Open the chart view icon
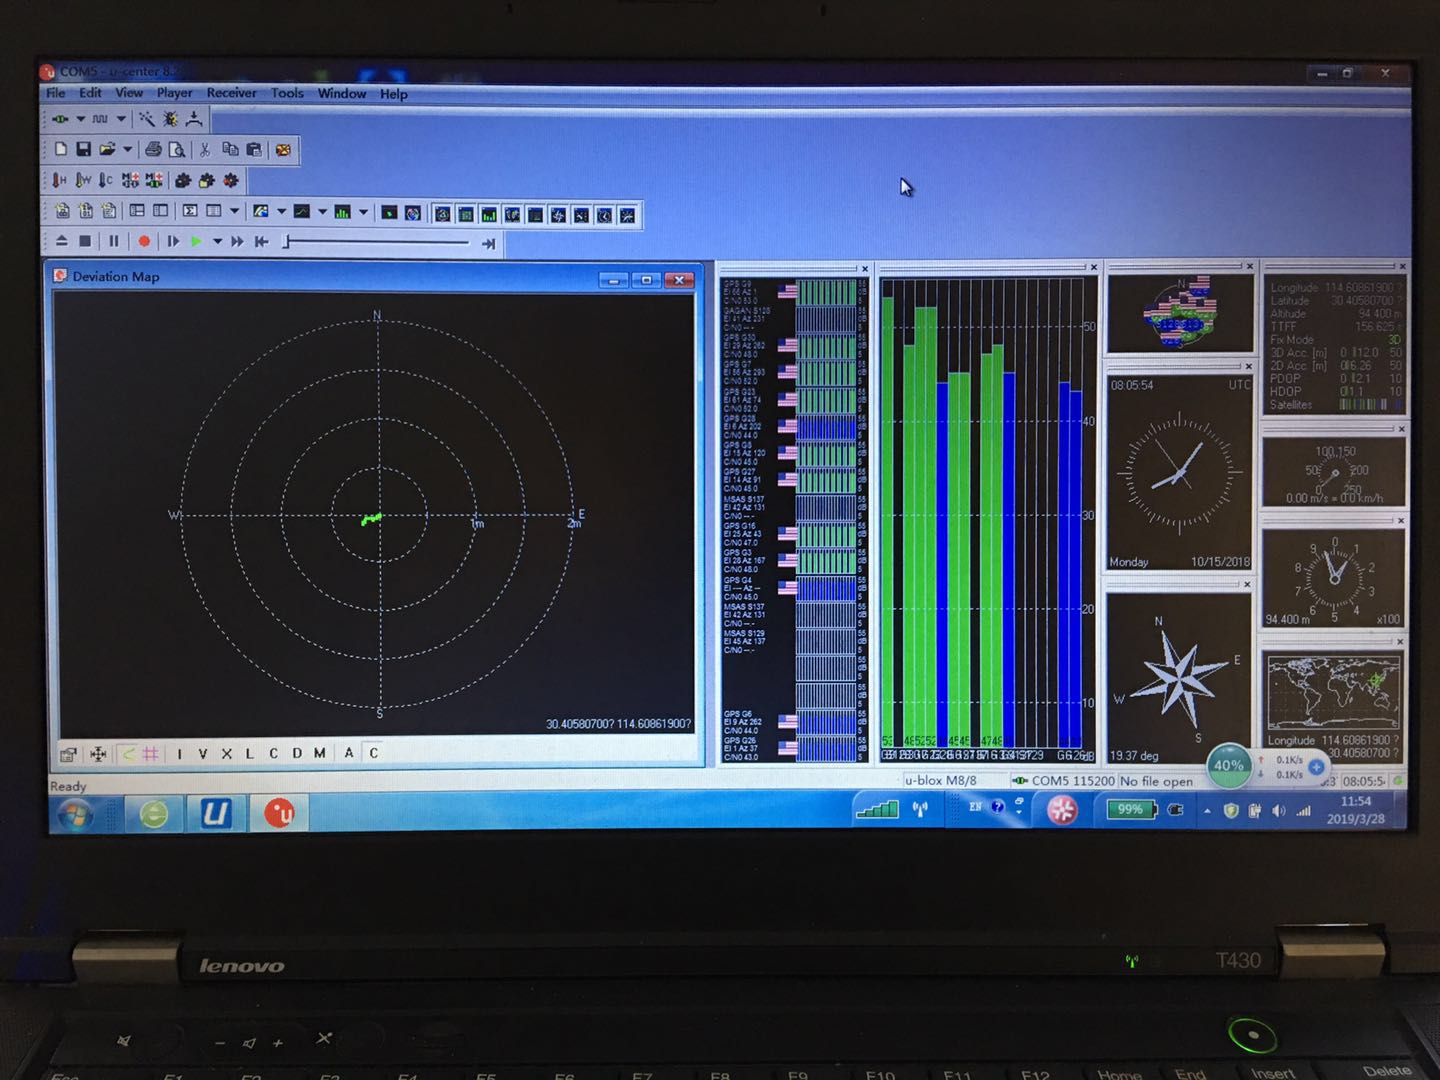 302,211
